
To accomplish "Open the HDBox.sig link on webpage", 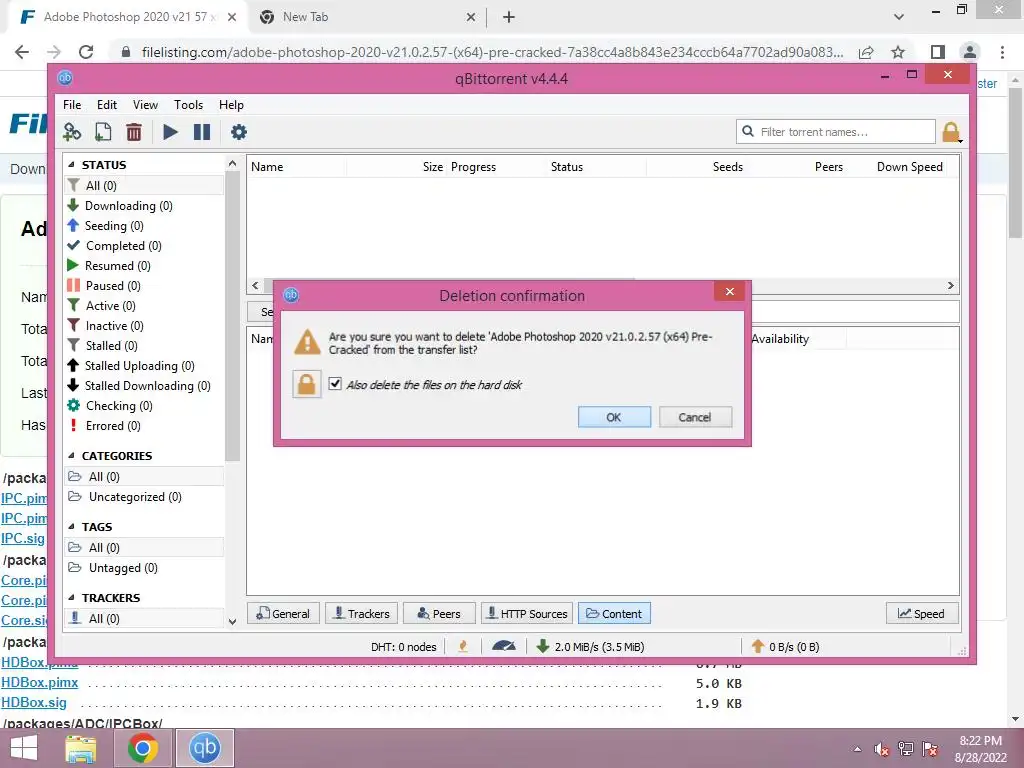I will [34, 703].
